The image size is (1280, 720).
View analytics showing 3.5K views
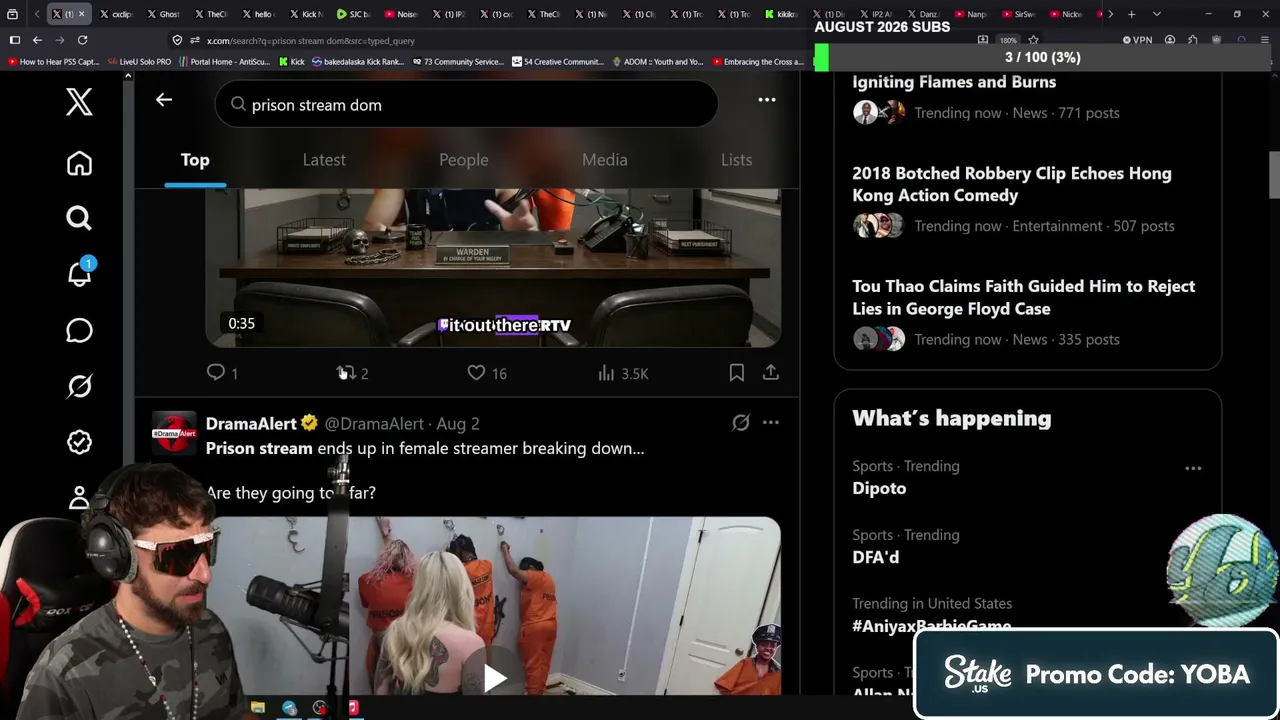pos(623,373)
